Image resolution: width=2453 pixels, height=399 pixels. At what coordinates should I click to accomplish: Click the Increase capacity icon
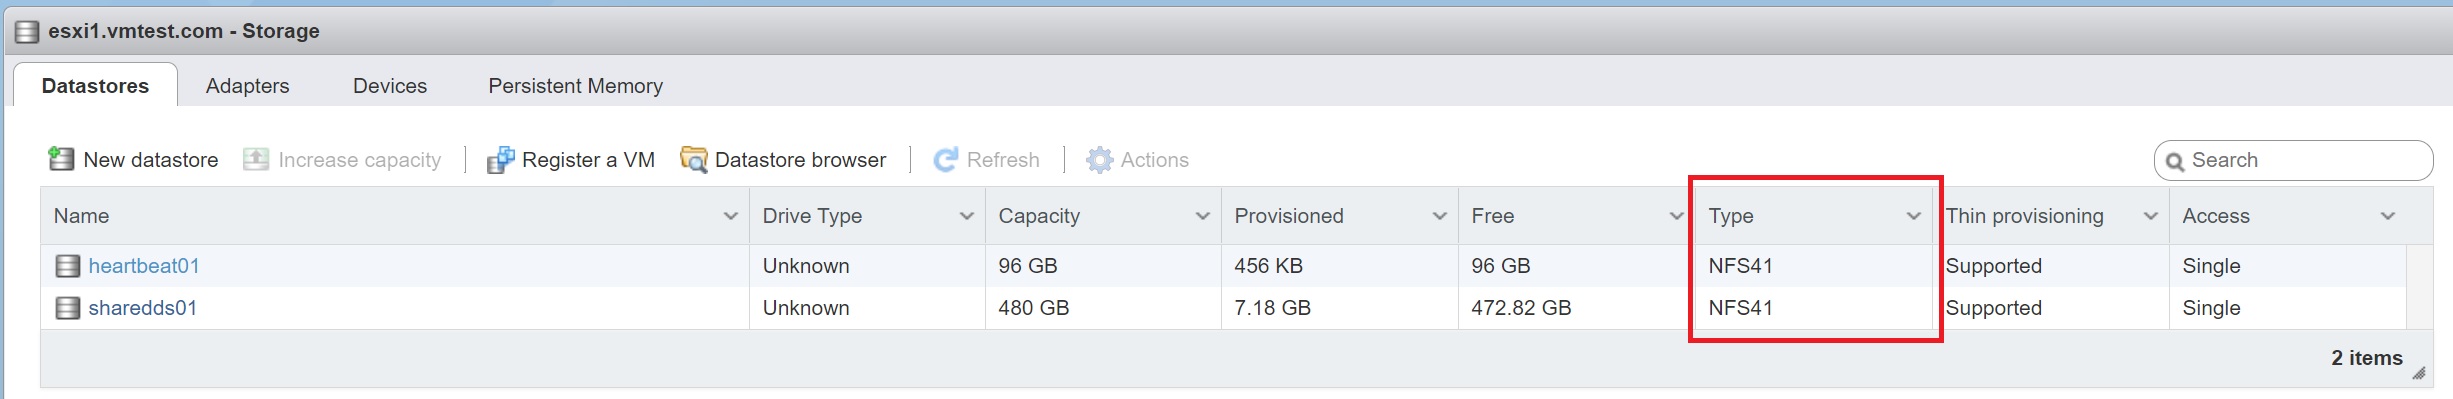(x=256, y=159)
